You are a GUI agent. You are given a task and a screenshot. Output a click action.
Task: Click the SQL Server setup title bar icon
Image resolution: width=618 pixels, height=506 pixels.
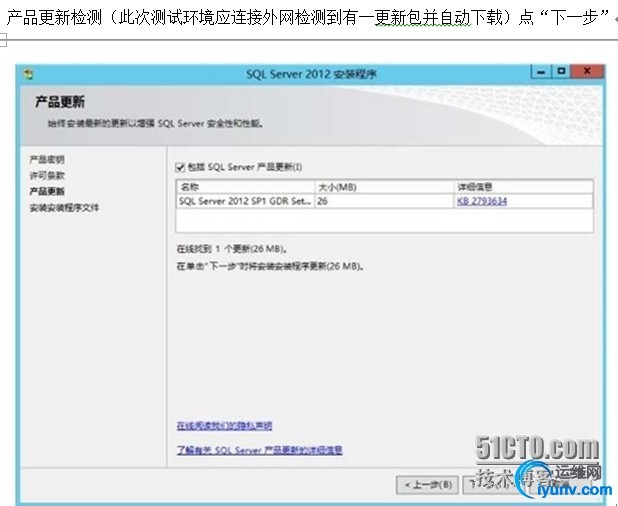tap(28, 74)
